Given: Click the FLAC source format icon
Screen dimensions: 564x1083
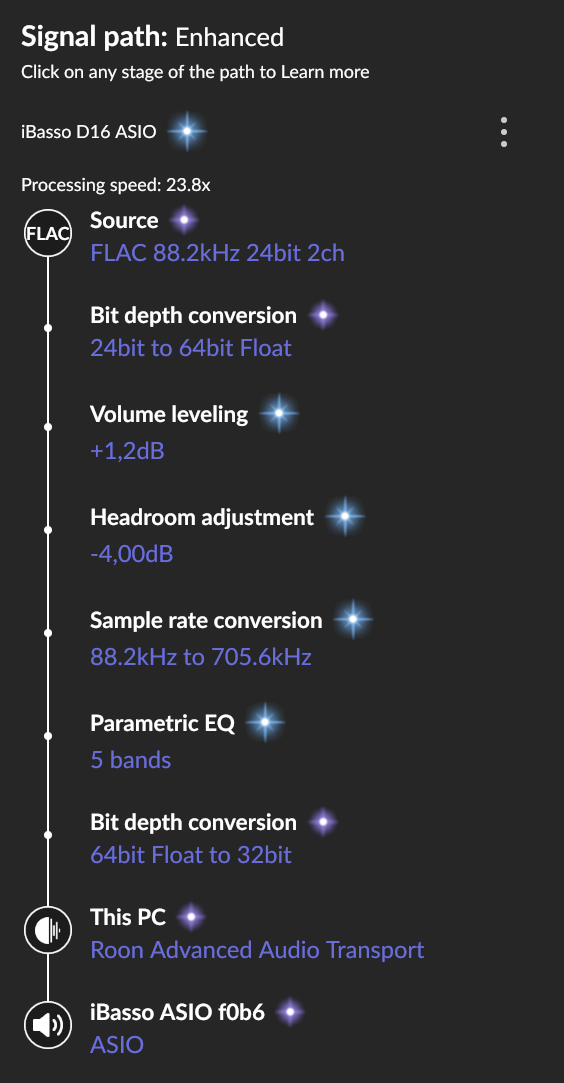Looking at the screenshot, I should tap(48, 233).
